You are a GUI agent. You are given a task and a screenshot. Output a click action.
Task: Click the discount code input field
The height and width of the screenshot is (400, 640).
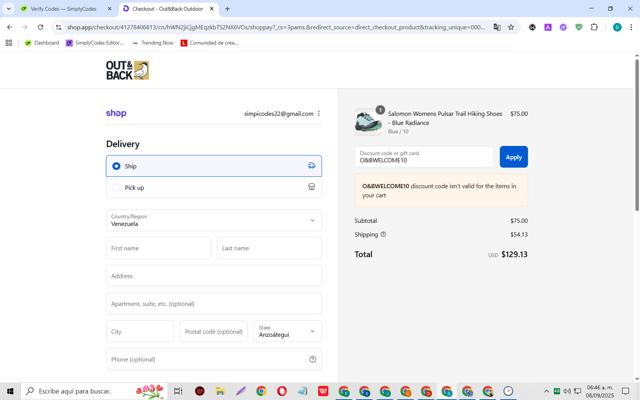pos(424,157)
